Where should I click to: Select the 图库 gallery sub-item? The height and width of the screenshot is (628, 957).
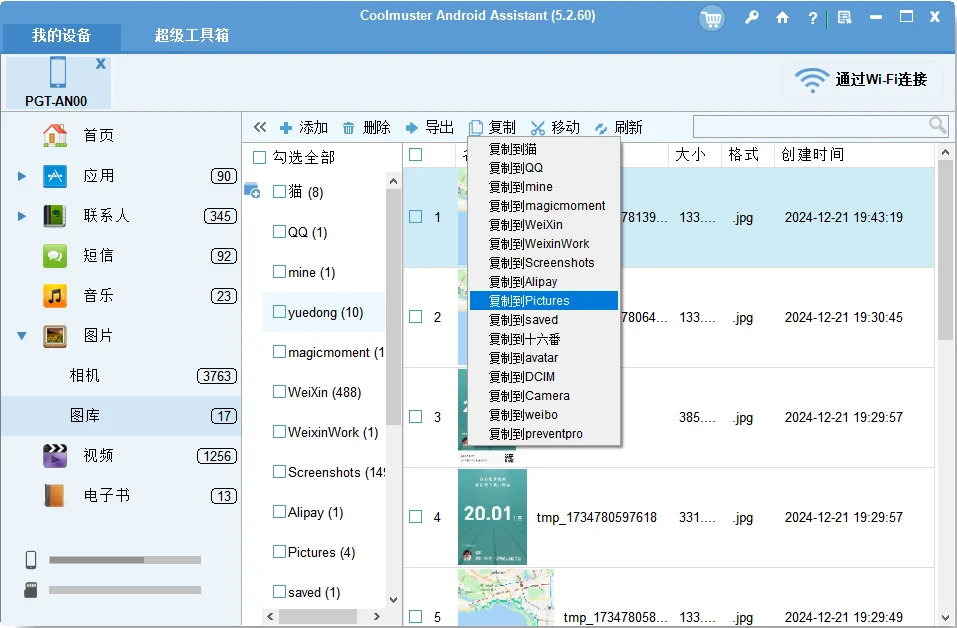(x=85, y=416)
